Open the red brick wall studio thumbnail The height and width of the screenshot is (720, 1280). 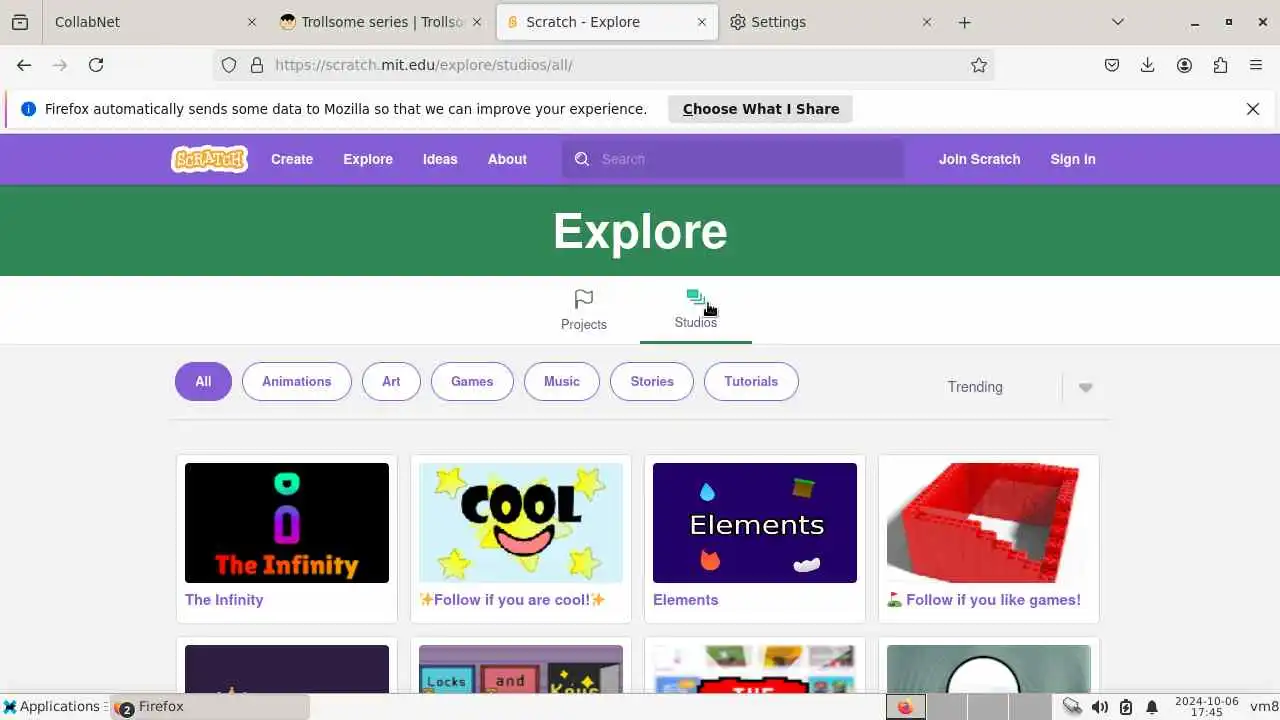(989, 523)
